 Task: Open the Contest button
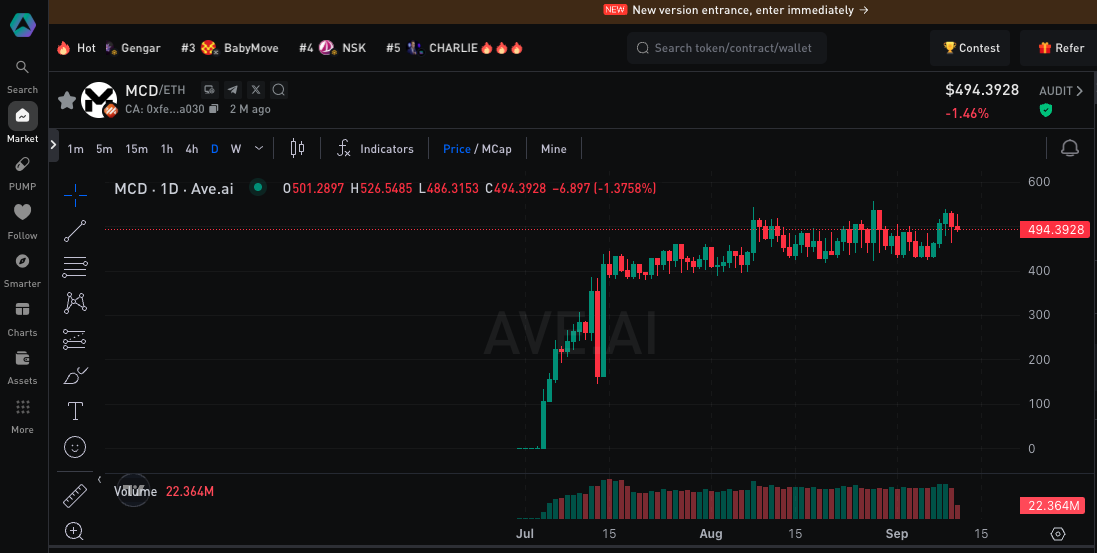click(970, 48)
